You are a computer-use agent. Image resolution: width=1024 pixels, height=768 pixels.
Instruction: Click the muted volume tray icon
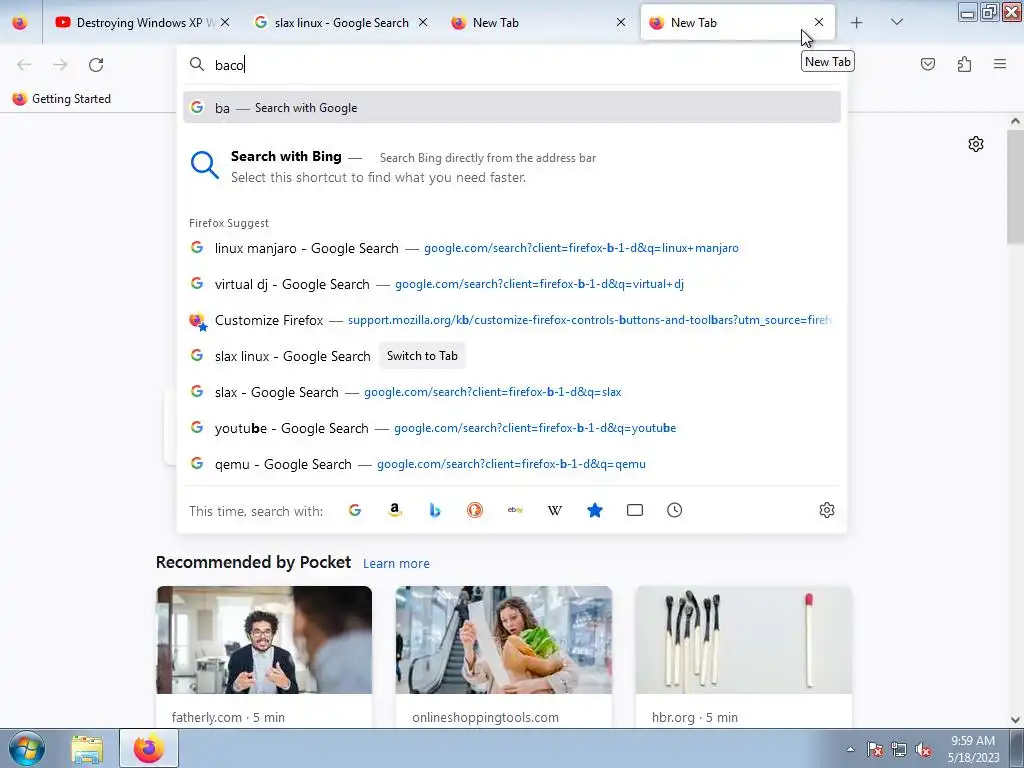[x=923, y=749]
